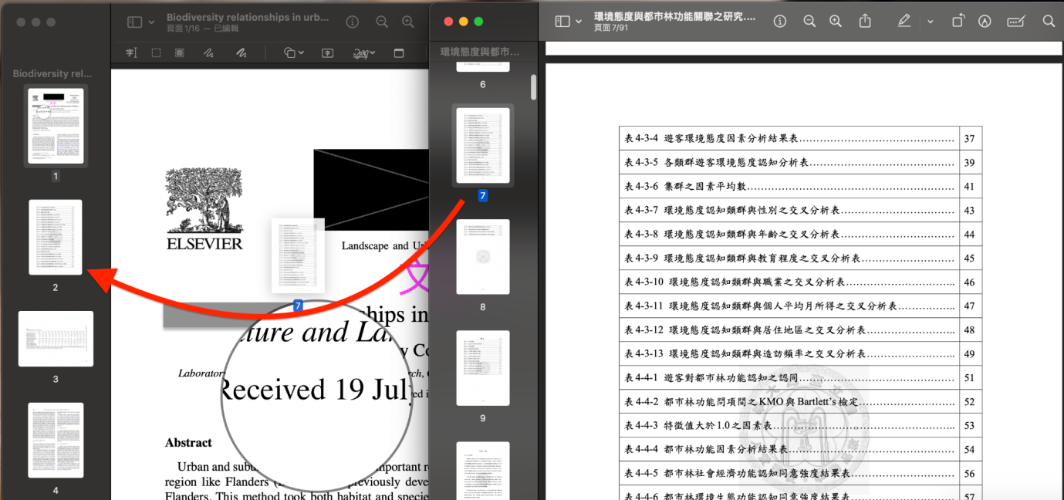The width and height of the screenshot is (1064, 500).
Task: Click the right sidebar's vertical scrollbar
Action: point(533,87)
